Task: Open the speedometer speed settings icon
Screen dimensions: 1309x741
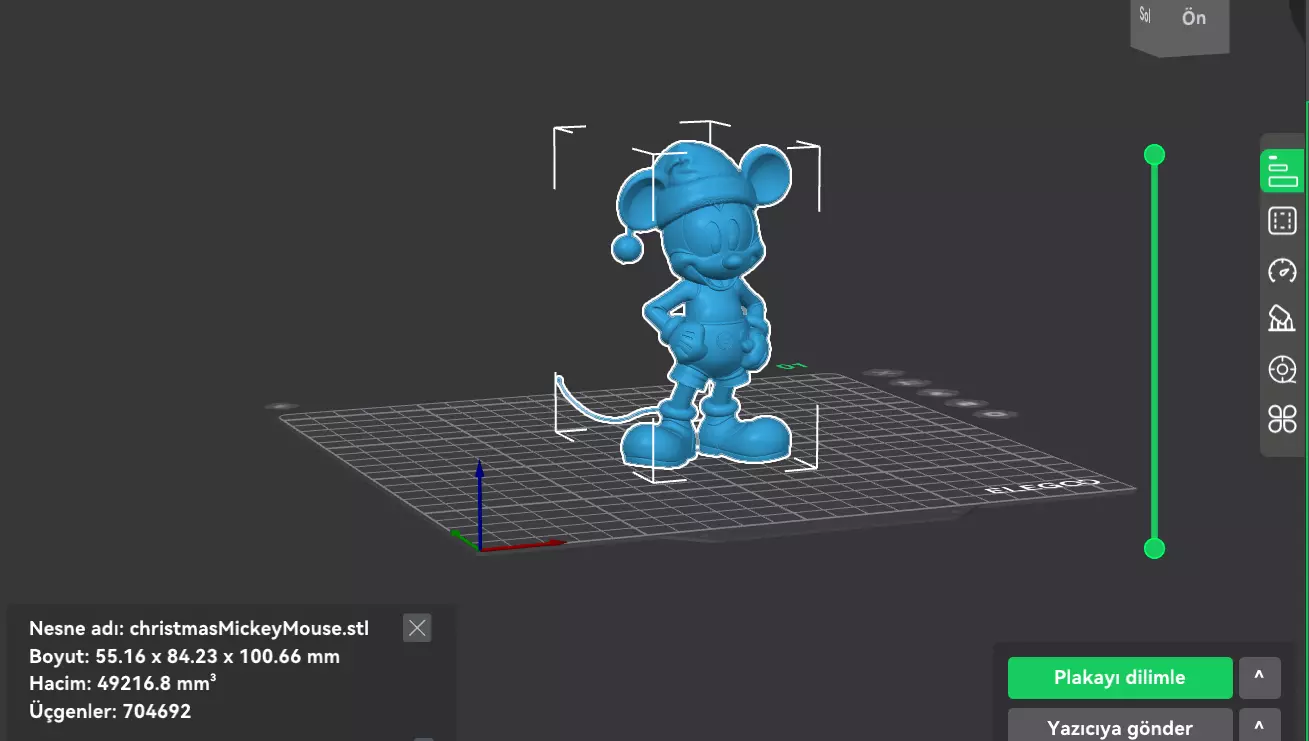Action: [1282, 270]
